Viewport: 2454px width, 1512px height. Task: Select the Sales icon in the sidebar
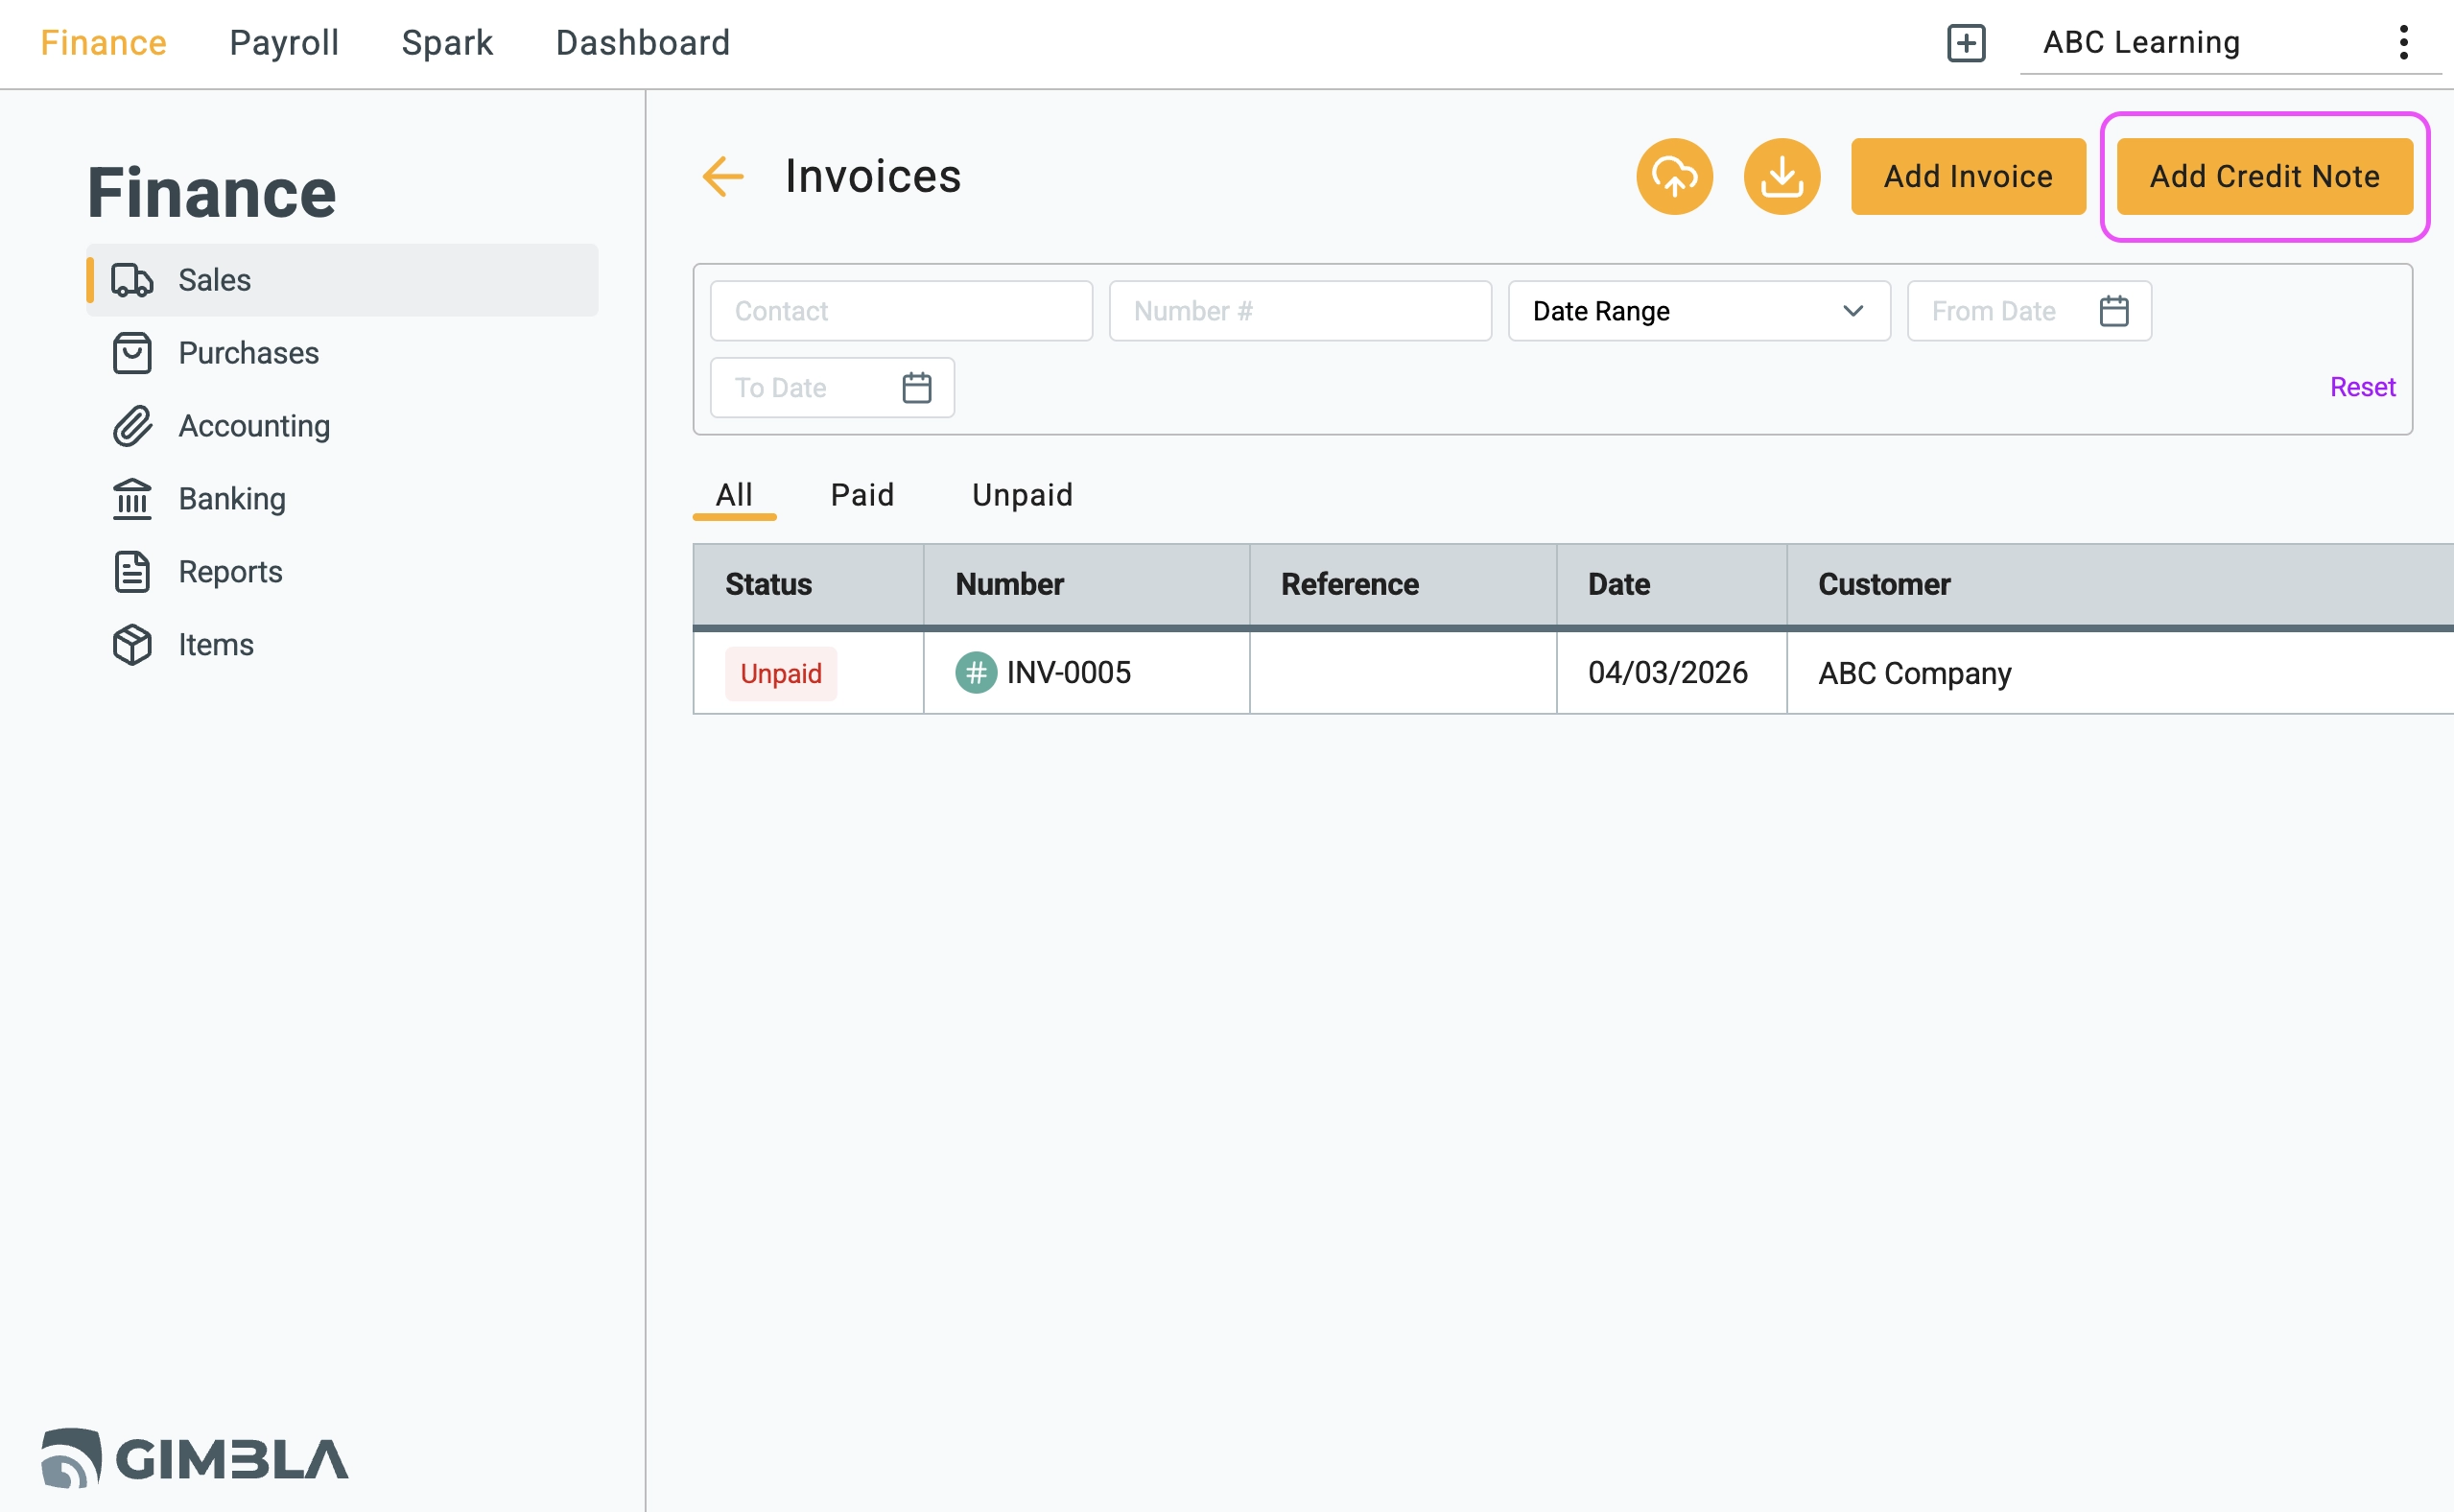pos(131,280)
